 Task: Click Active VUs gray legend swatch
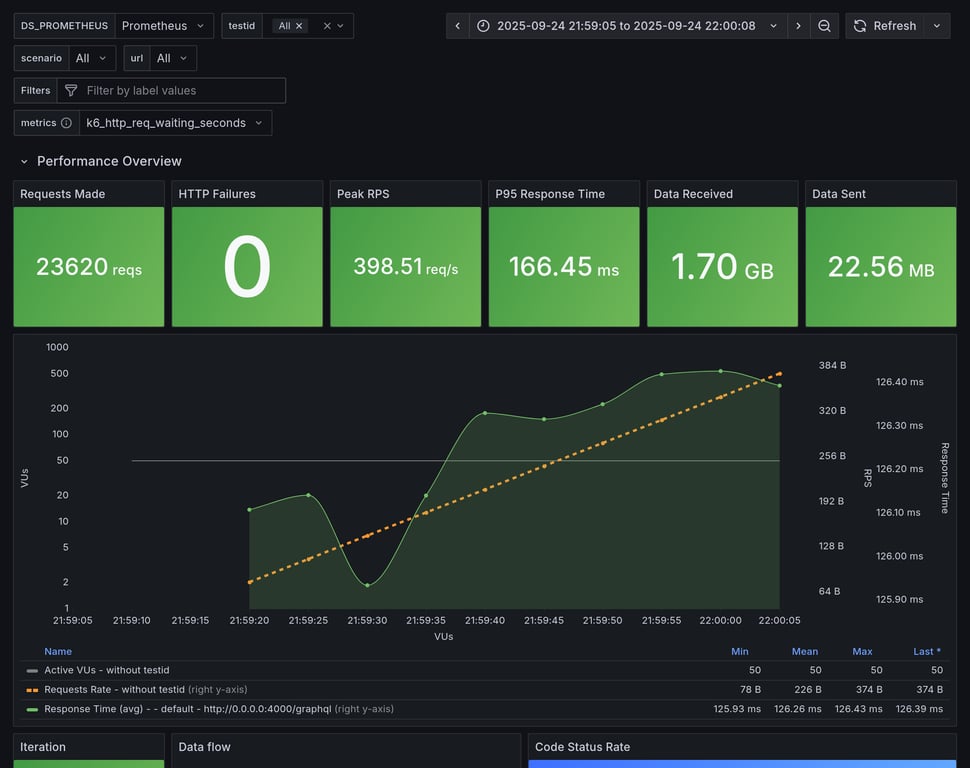tap(32, 670)
